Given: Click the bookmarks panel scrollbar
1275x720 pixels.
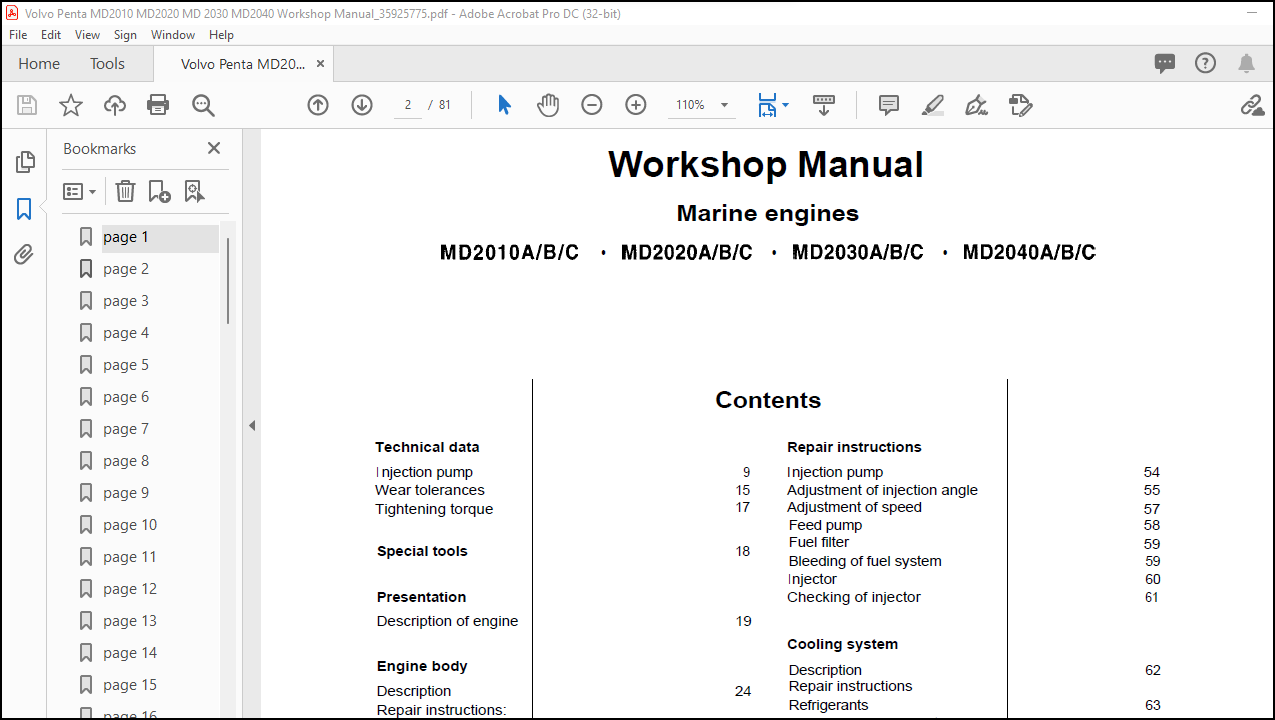Looking at the screenshot, I should click(x=228, y=281).
